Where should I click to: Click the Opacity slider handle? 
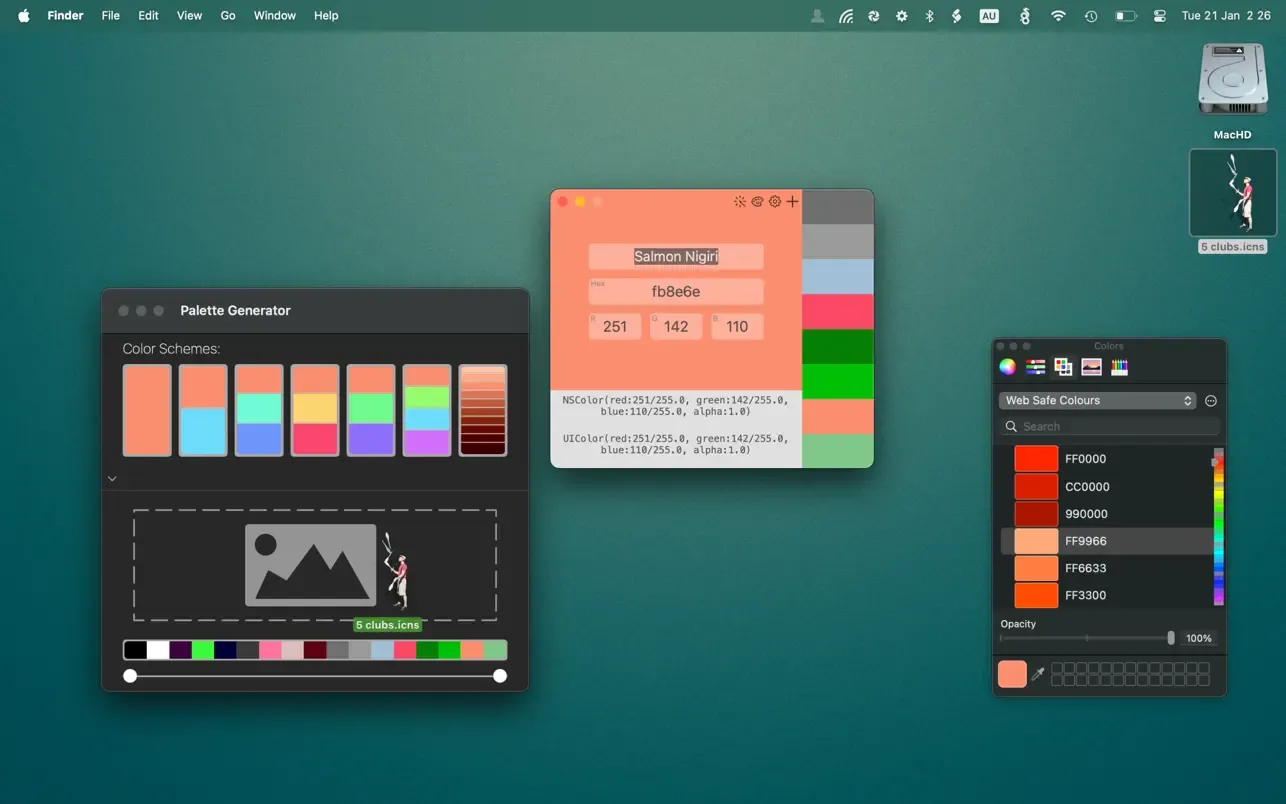[1171, 638]
